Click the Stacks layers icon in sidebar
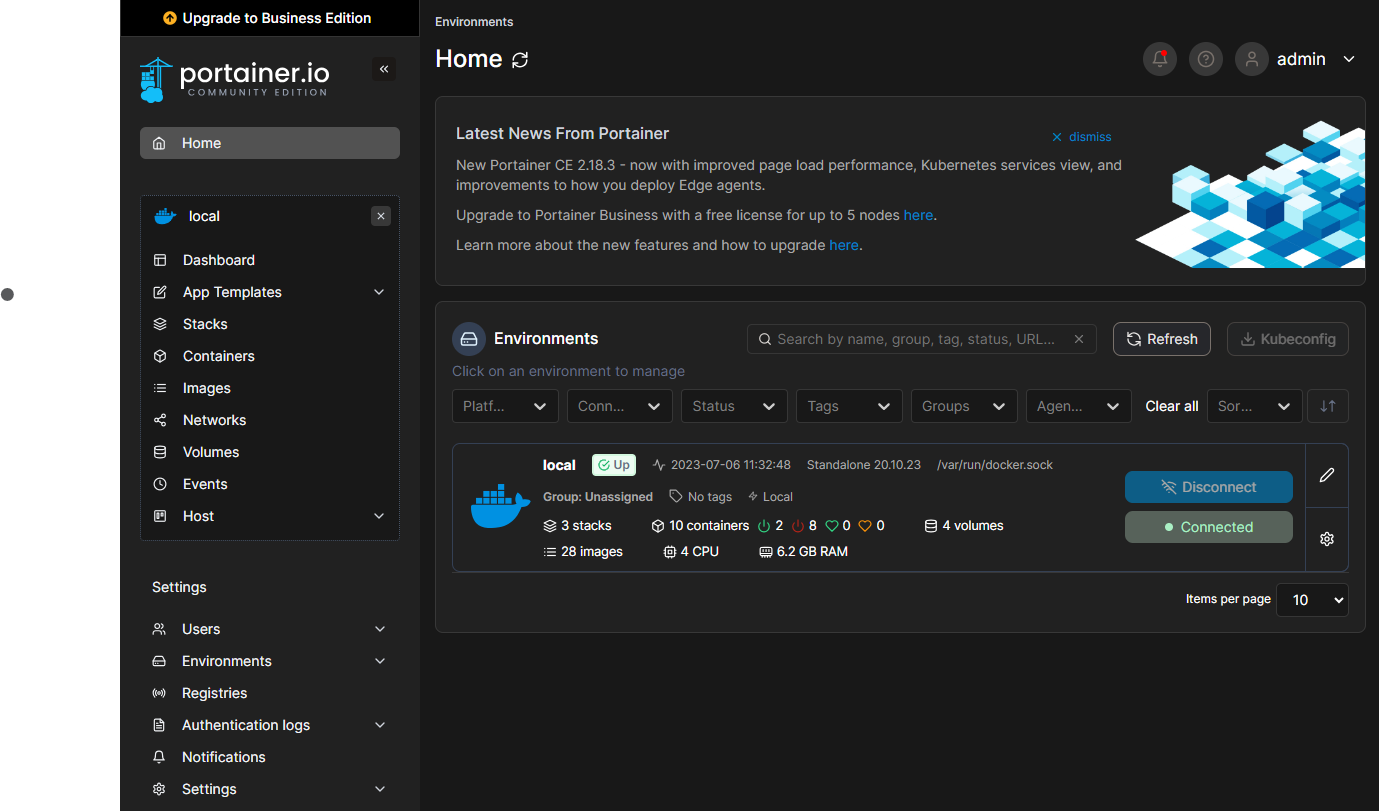 tap(160, 324)
